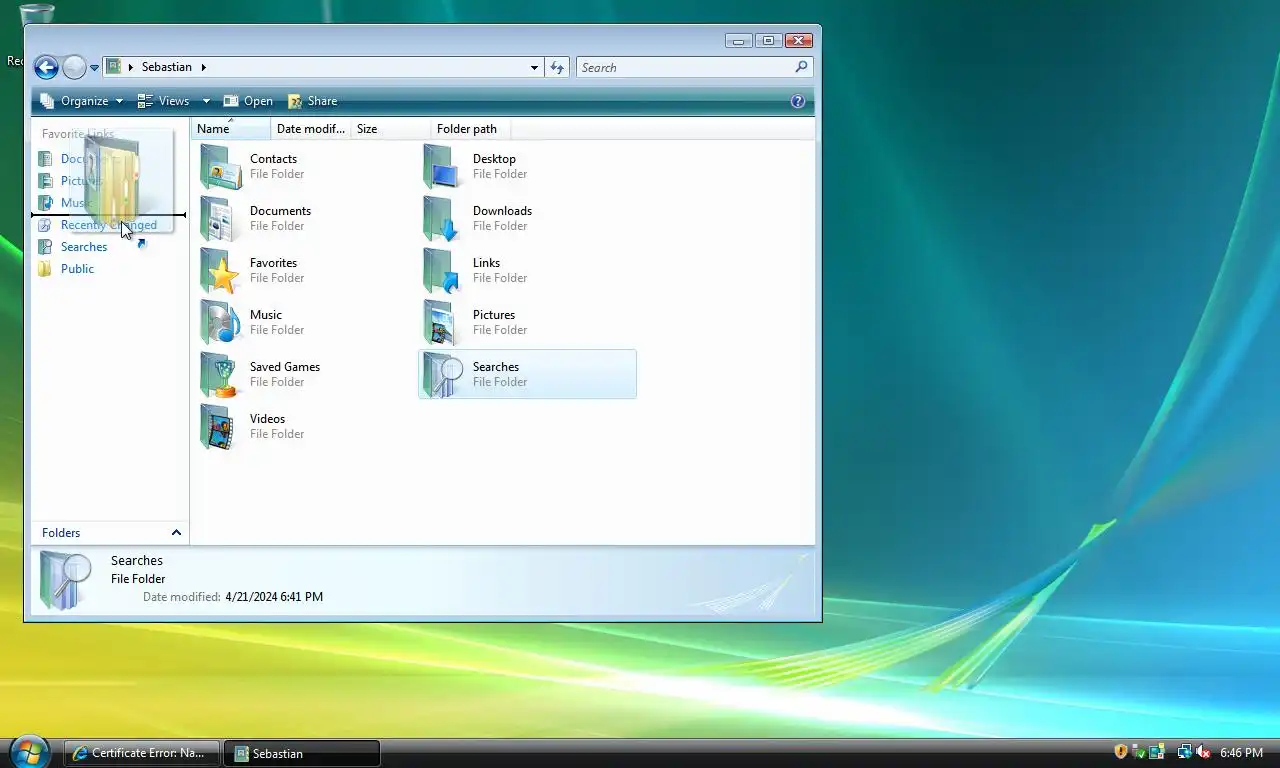Click the greyed-out Forward navigation button
Image resolution: width=1280 pixels, height=768 pixels.
coord(74,67)
